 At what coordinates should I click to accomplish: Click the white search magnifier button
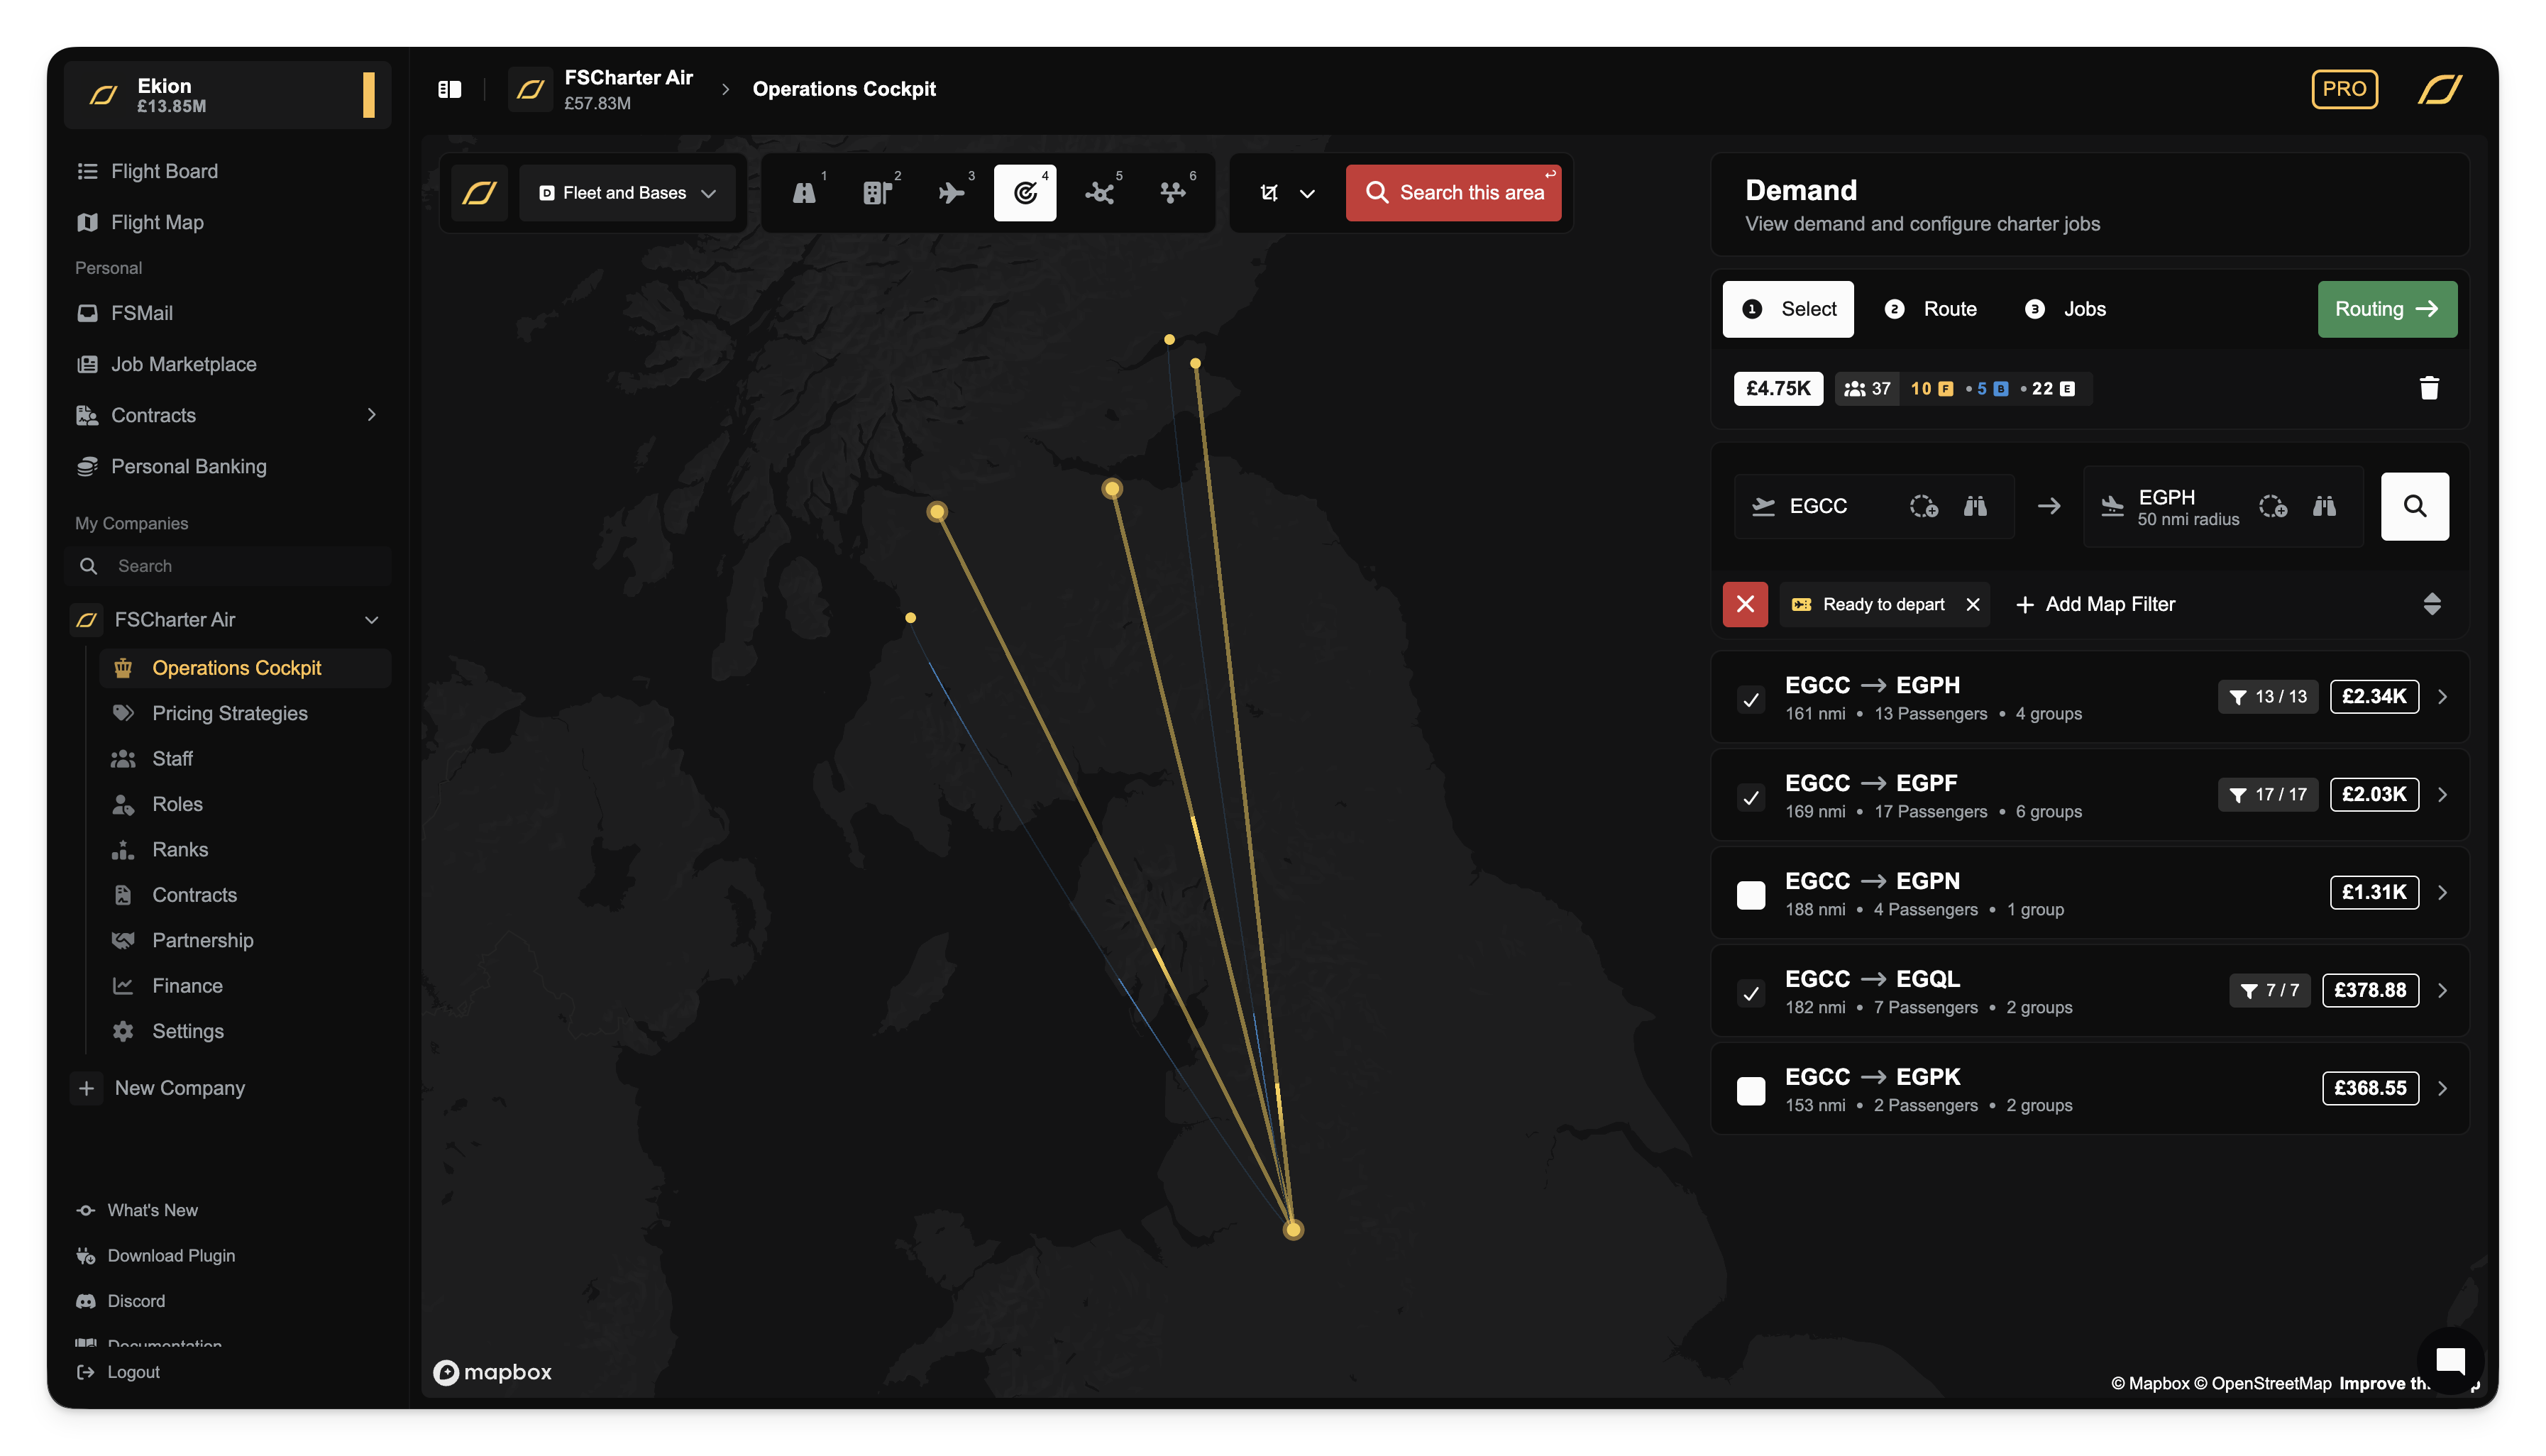2414,506
